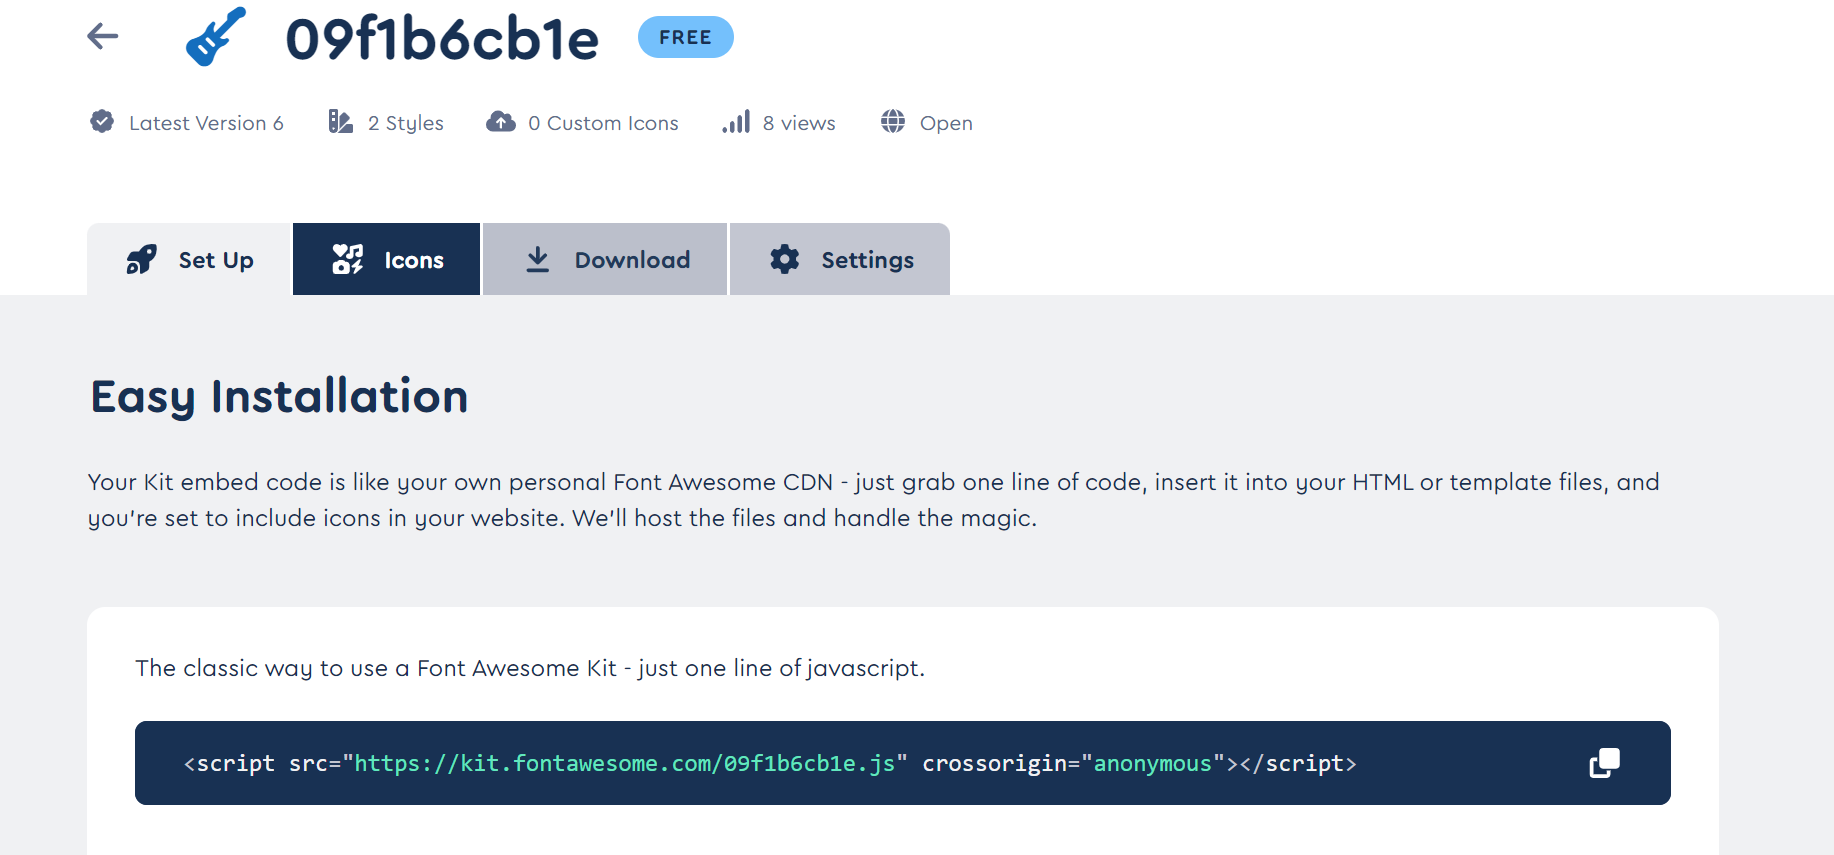
Task: Click the blue guitar kit icon
Action: (x=215, y=37)
